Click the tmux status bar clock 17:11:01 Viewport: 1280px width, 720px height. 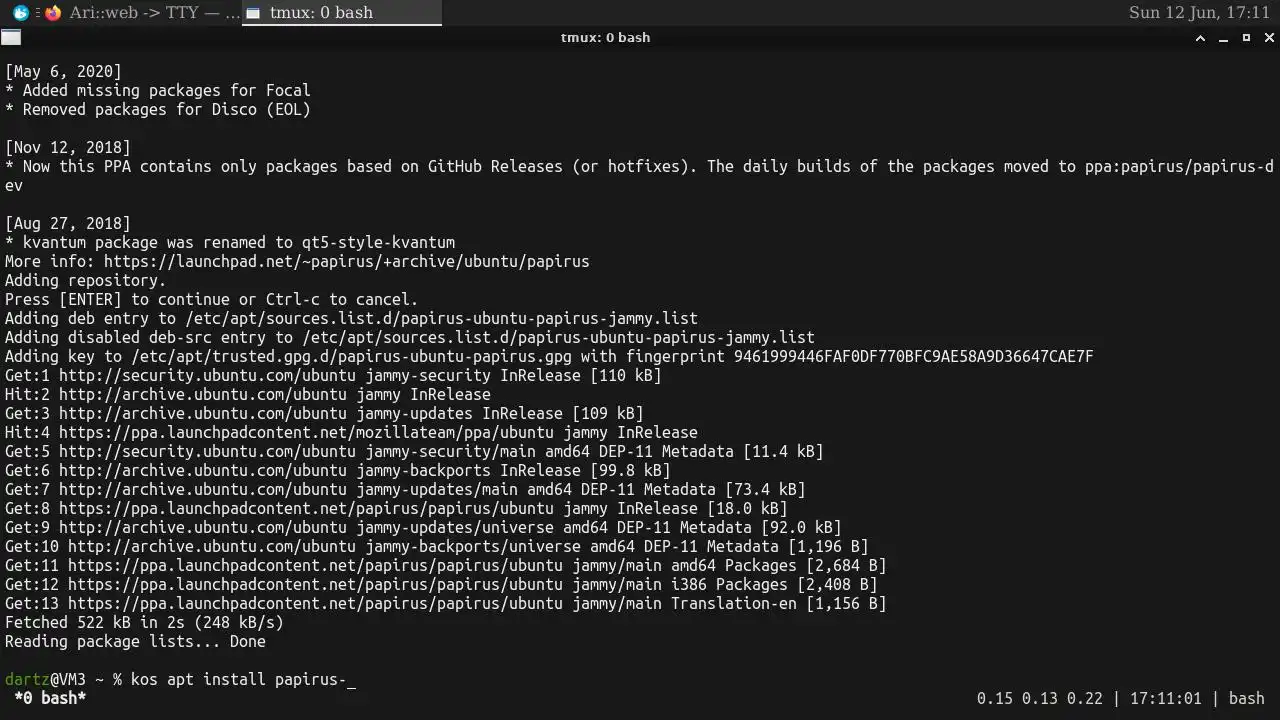(1166, 698)
